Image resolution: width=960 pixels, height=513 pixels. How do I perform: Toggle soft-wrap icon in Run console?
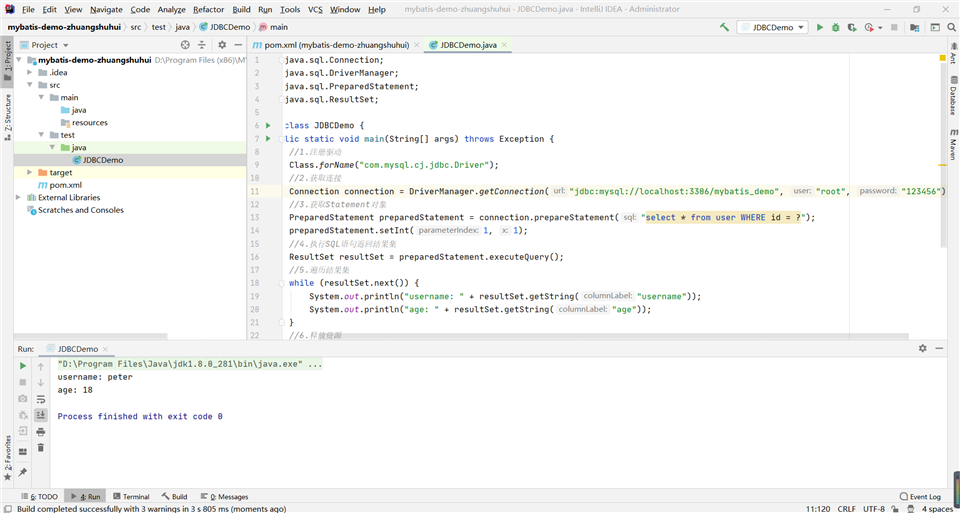click(41, 399)
